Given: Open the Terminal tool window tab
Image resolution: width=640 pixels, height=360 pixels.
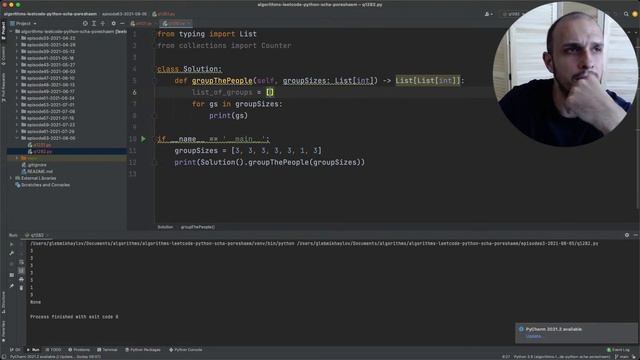Looking at the screenshot, I should click(107, 350).
